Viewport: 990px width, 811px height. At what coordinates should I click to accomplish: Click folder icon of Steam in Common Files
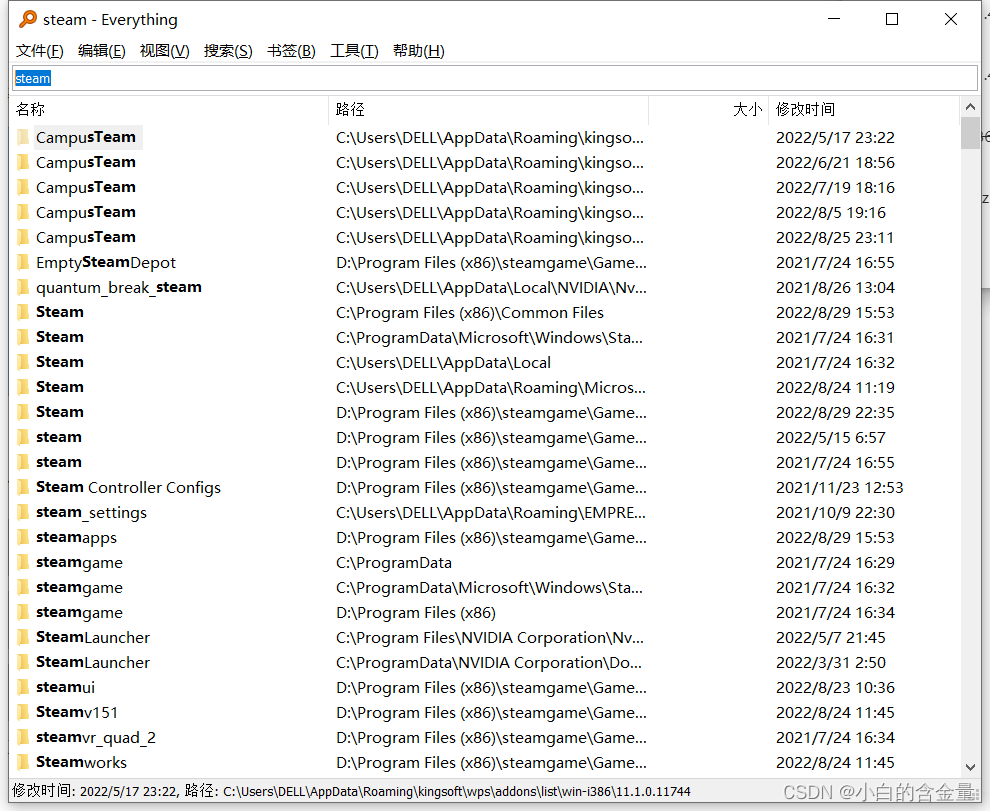[23, 312]
